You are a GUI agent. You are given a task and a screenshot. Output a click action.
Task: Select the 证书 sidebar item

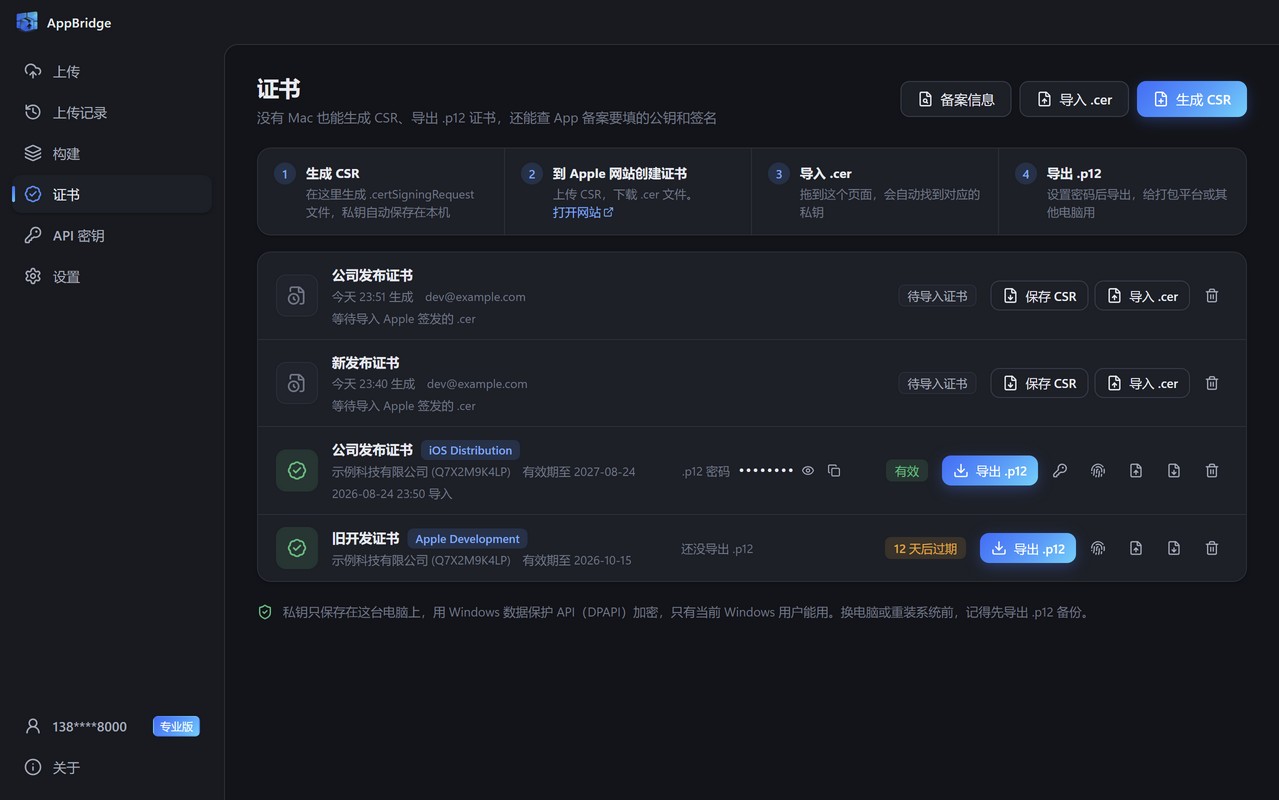click(x=112, y=195)
